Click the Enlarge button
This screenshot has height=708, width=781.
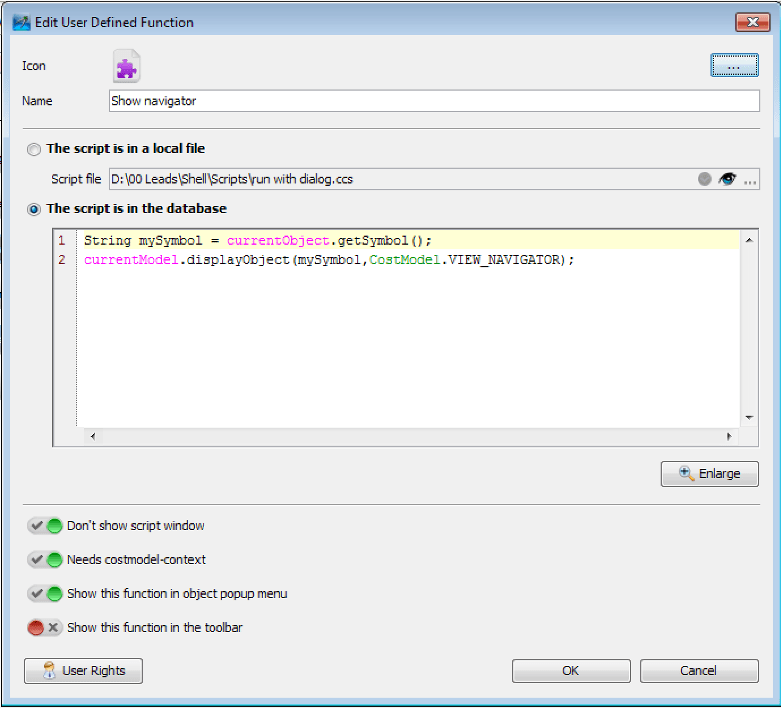(x=709, y=473)
